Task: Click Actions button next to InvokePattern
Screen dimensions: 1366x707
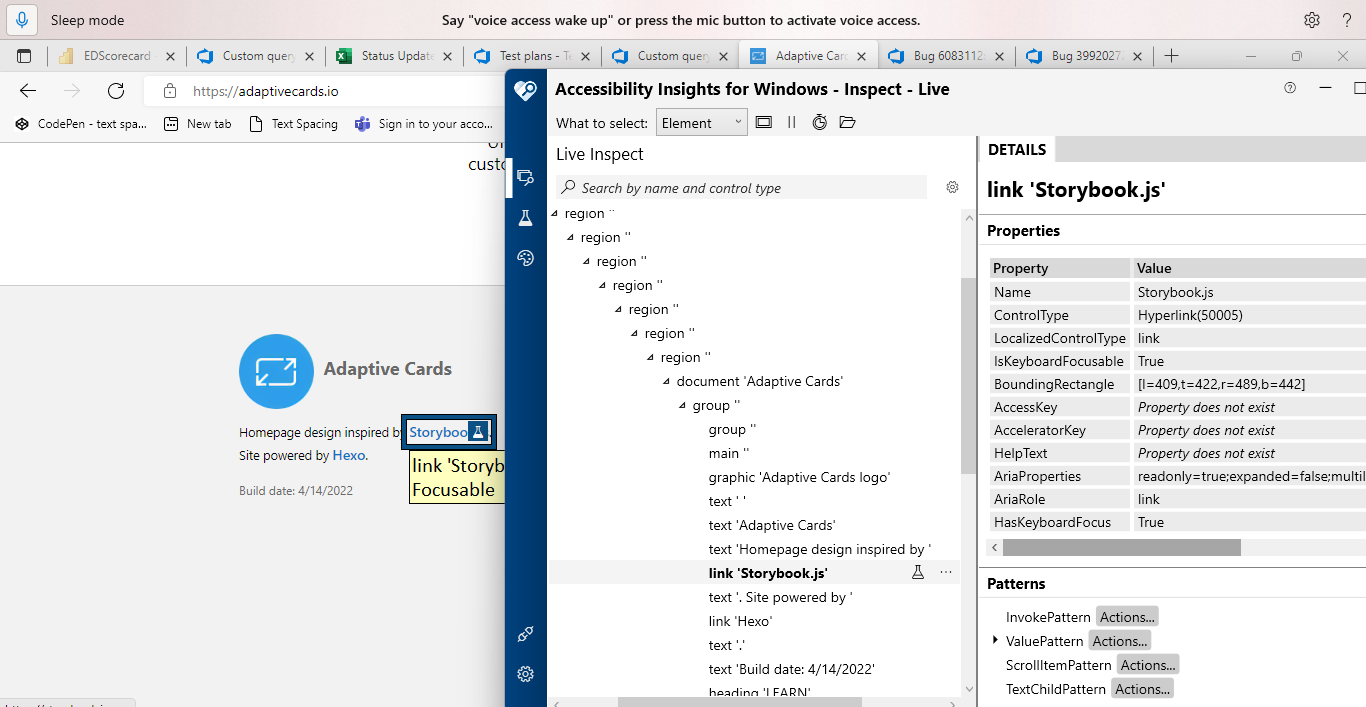Action: 1127,616
